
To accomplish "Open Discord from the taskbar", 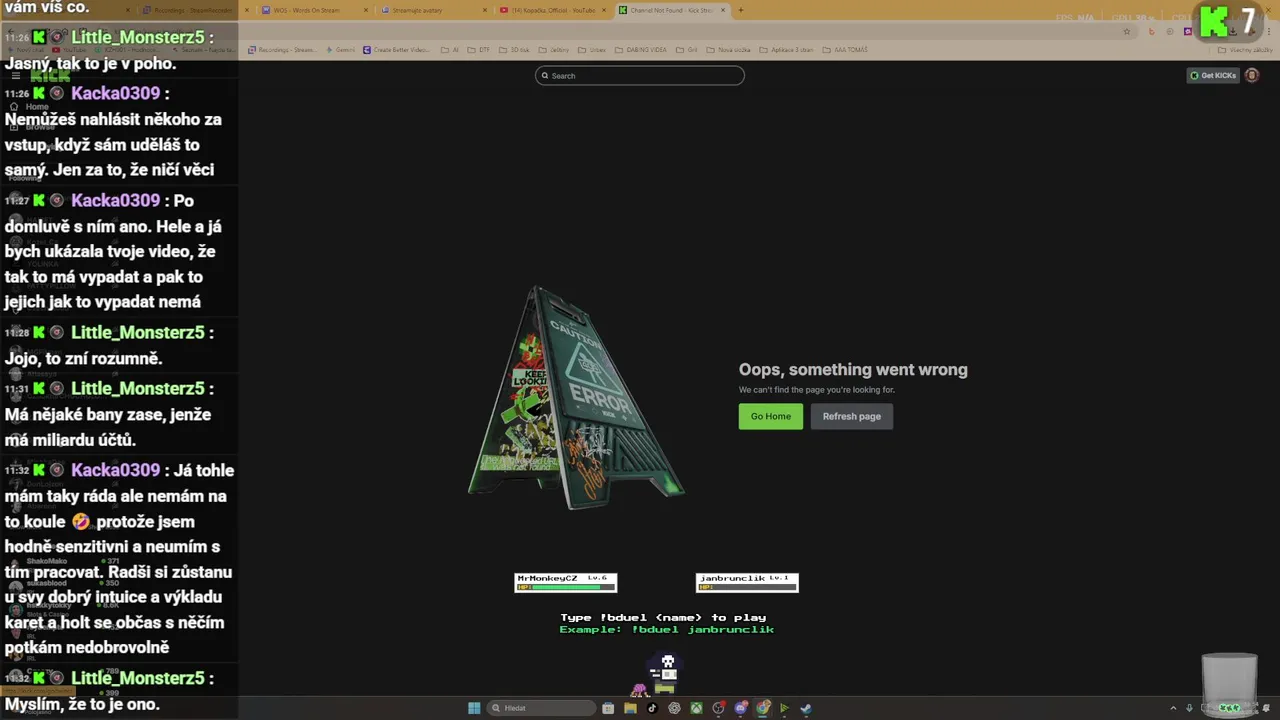I will [x=741, y=708].
